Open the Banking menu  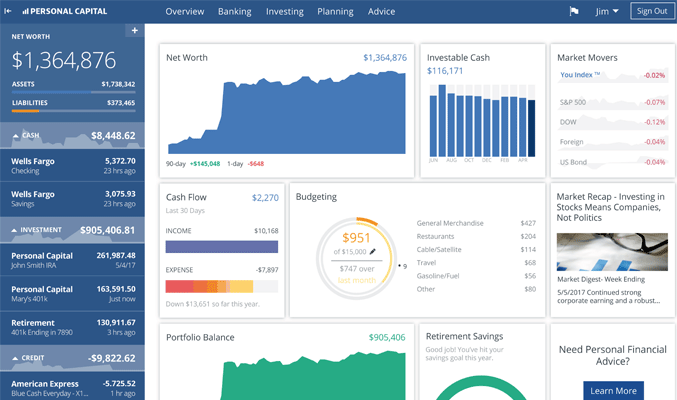coord(235,12)
